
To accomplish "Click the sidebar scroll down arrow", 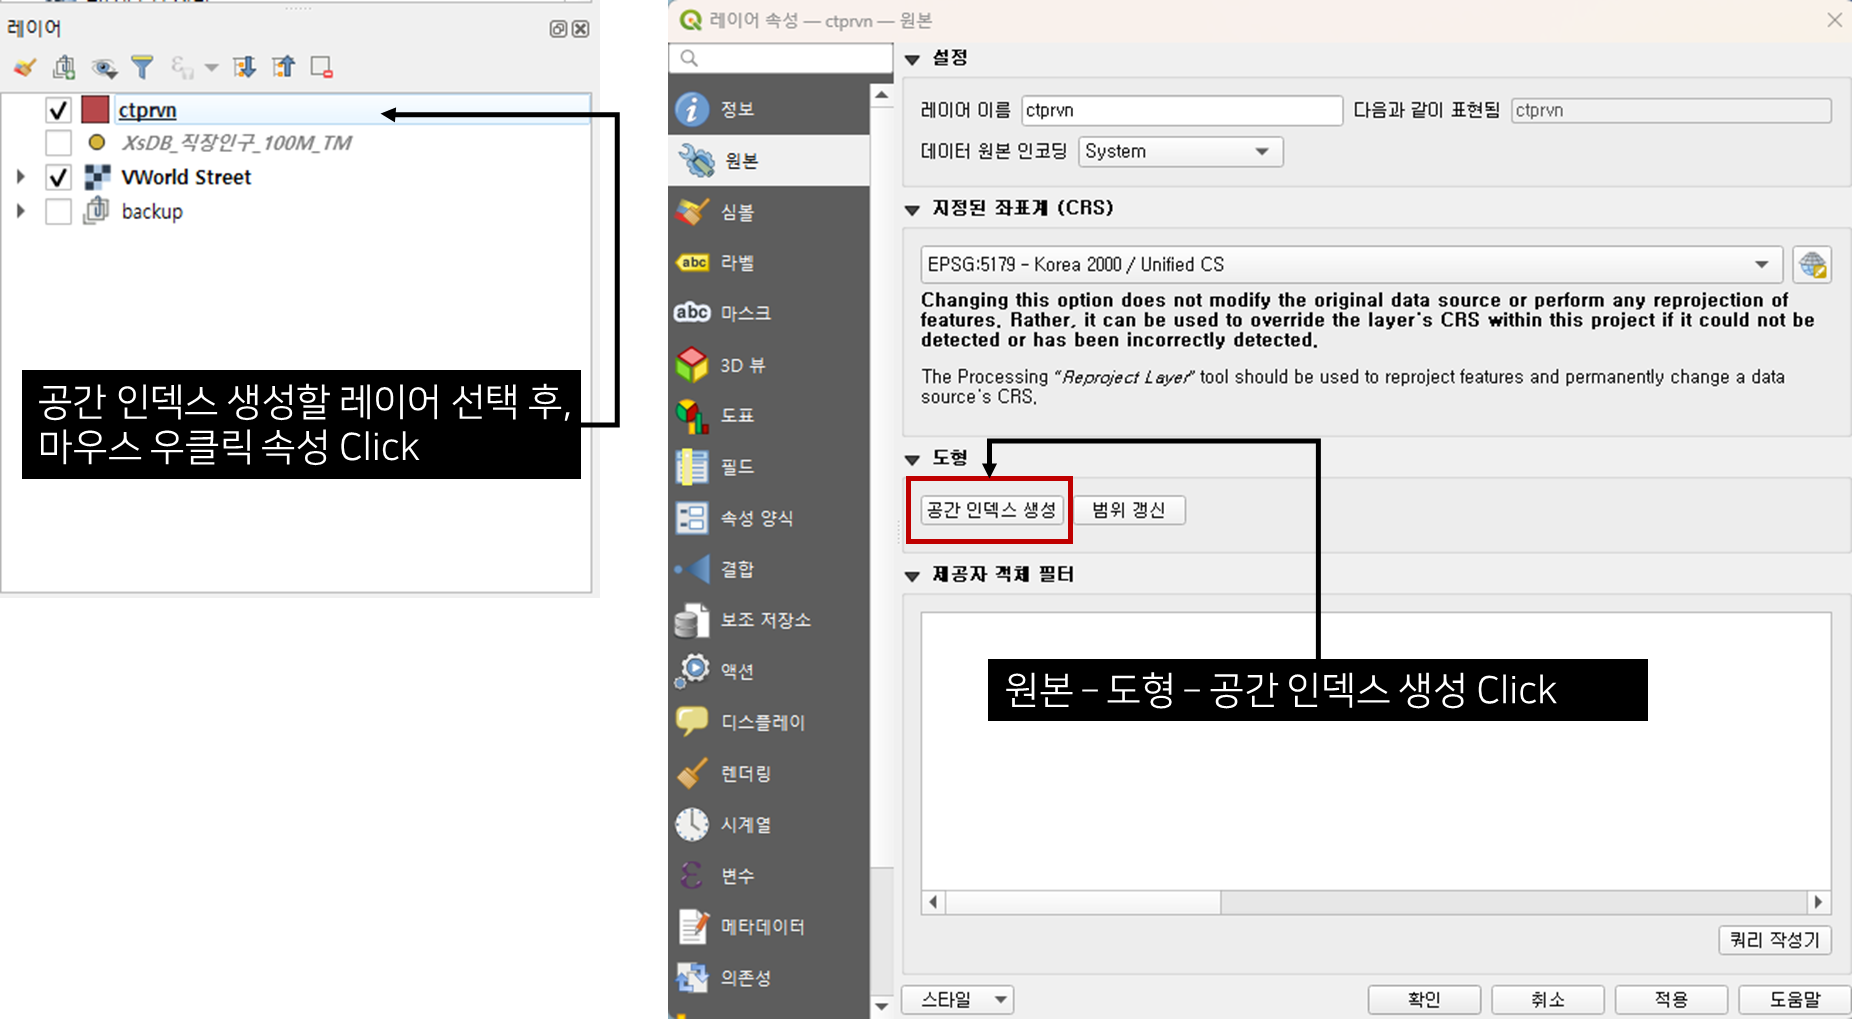I will click(881, 1006).
